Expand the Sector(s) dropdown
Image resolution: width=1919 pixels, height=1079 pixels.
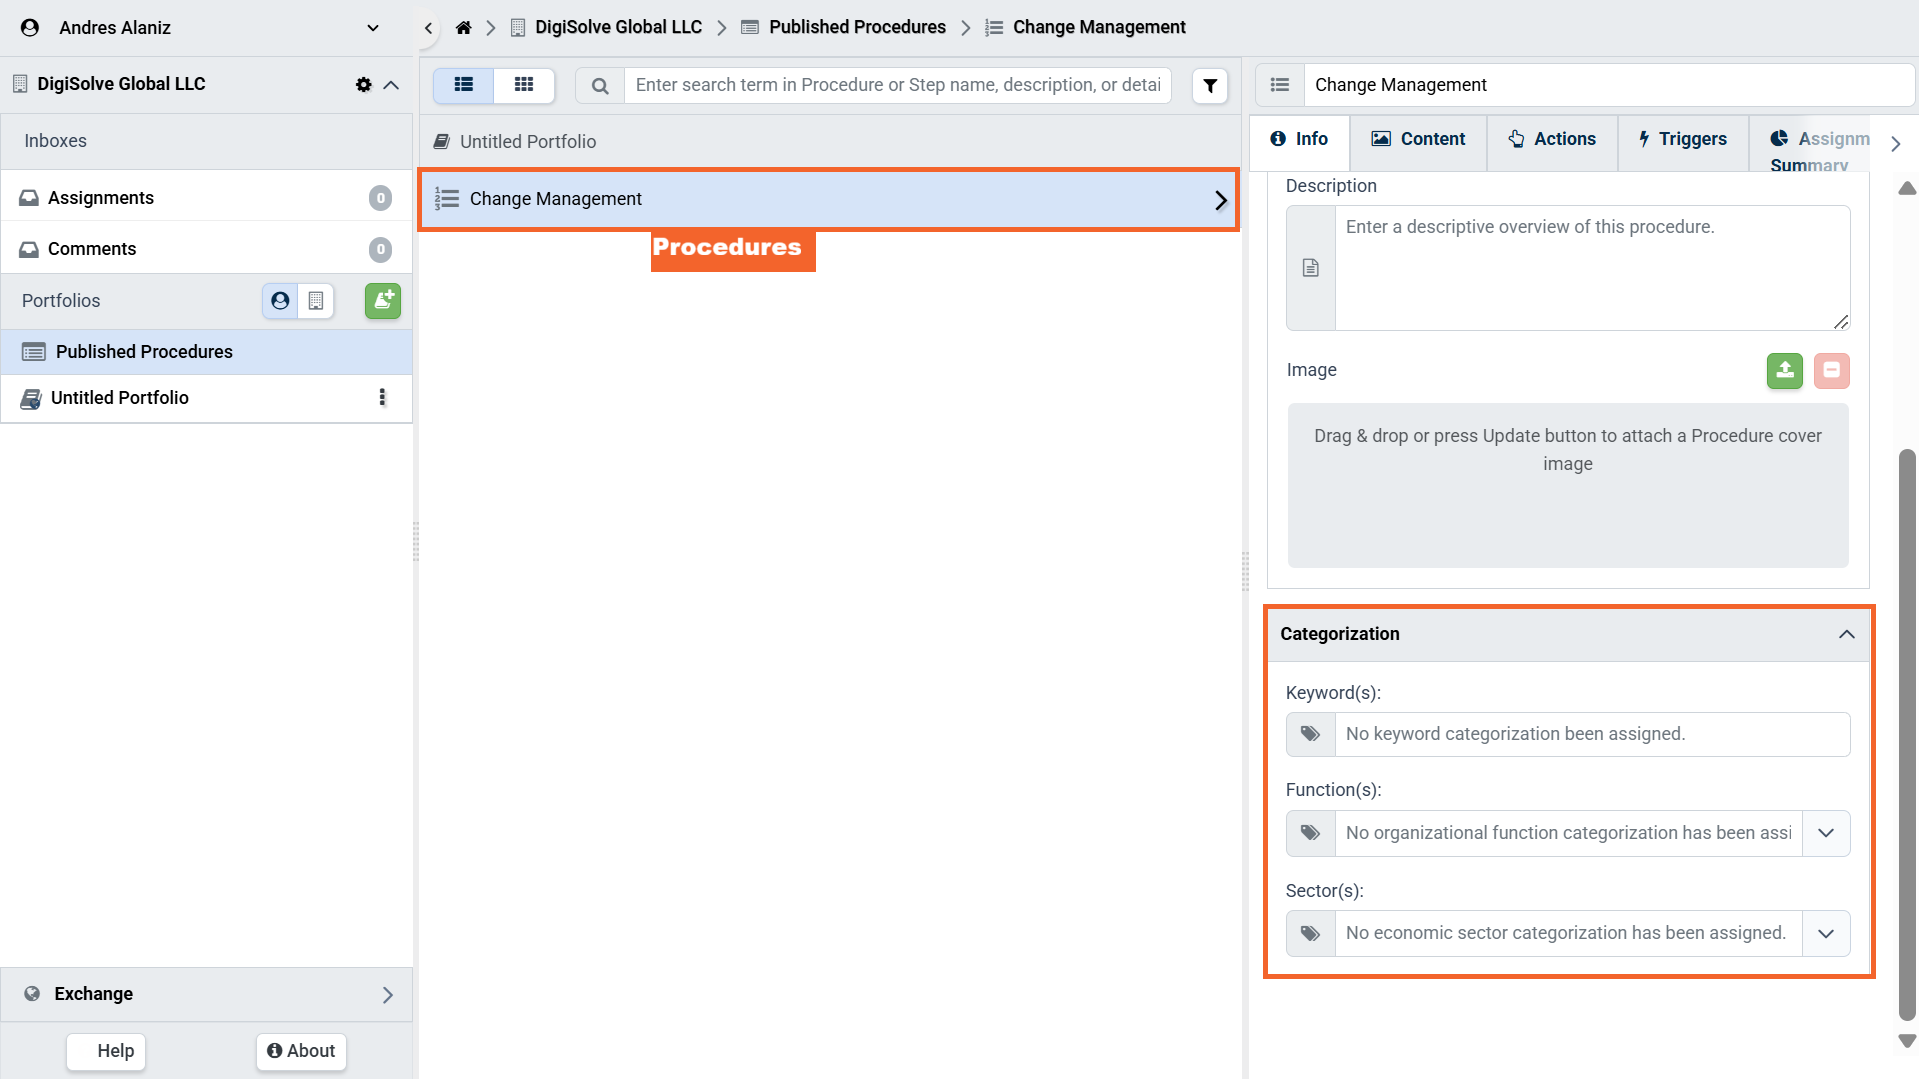pyautogui.click(x=1825, y=933)
